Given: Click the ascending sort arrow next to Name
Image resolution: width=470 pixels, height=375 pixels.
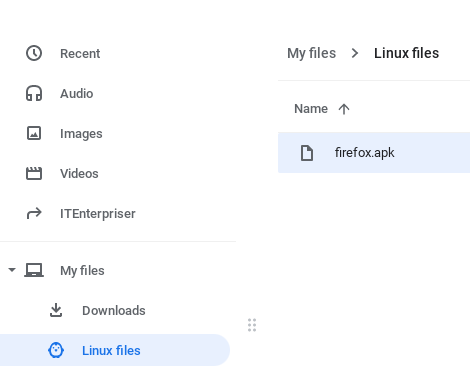Looking at the screenshot, I should (344, 109).
